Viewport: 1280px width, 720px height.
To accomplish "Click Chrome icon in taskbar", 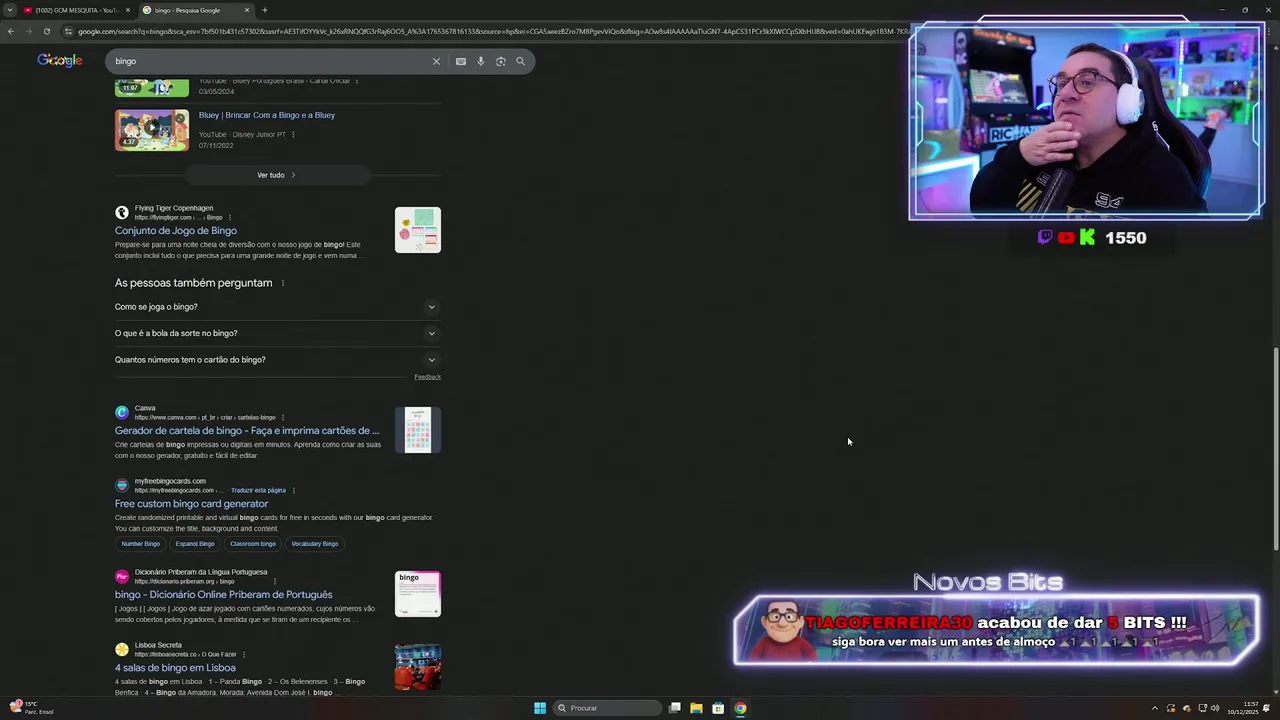I will tap(740, 708).
